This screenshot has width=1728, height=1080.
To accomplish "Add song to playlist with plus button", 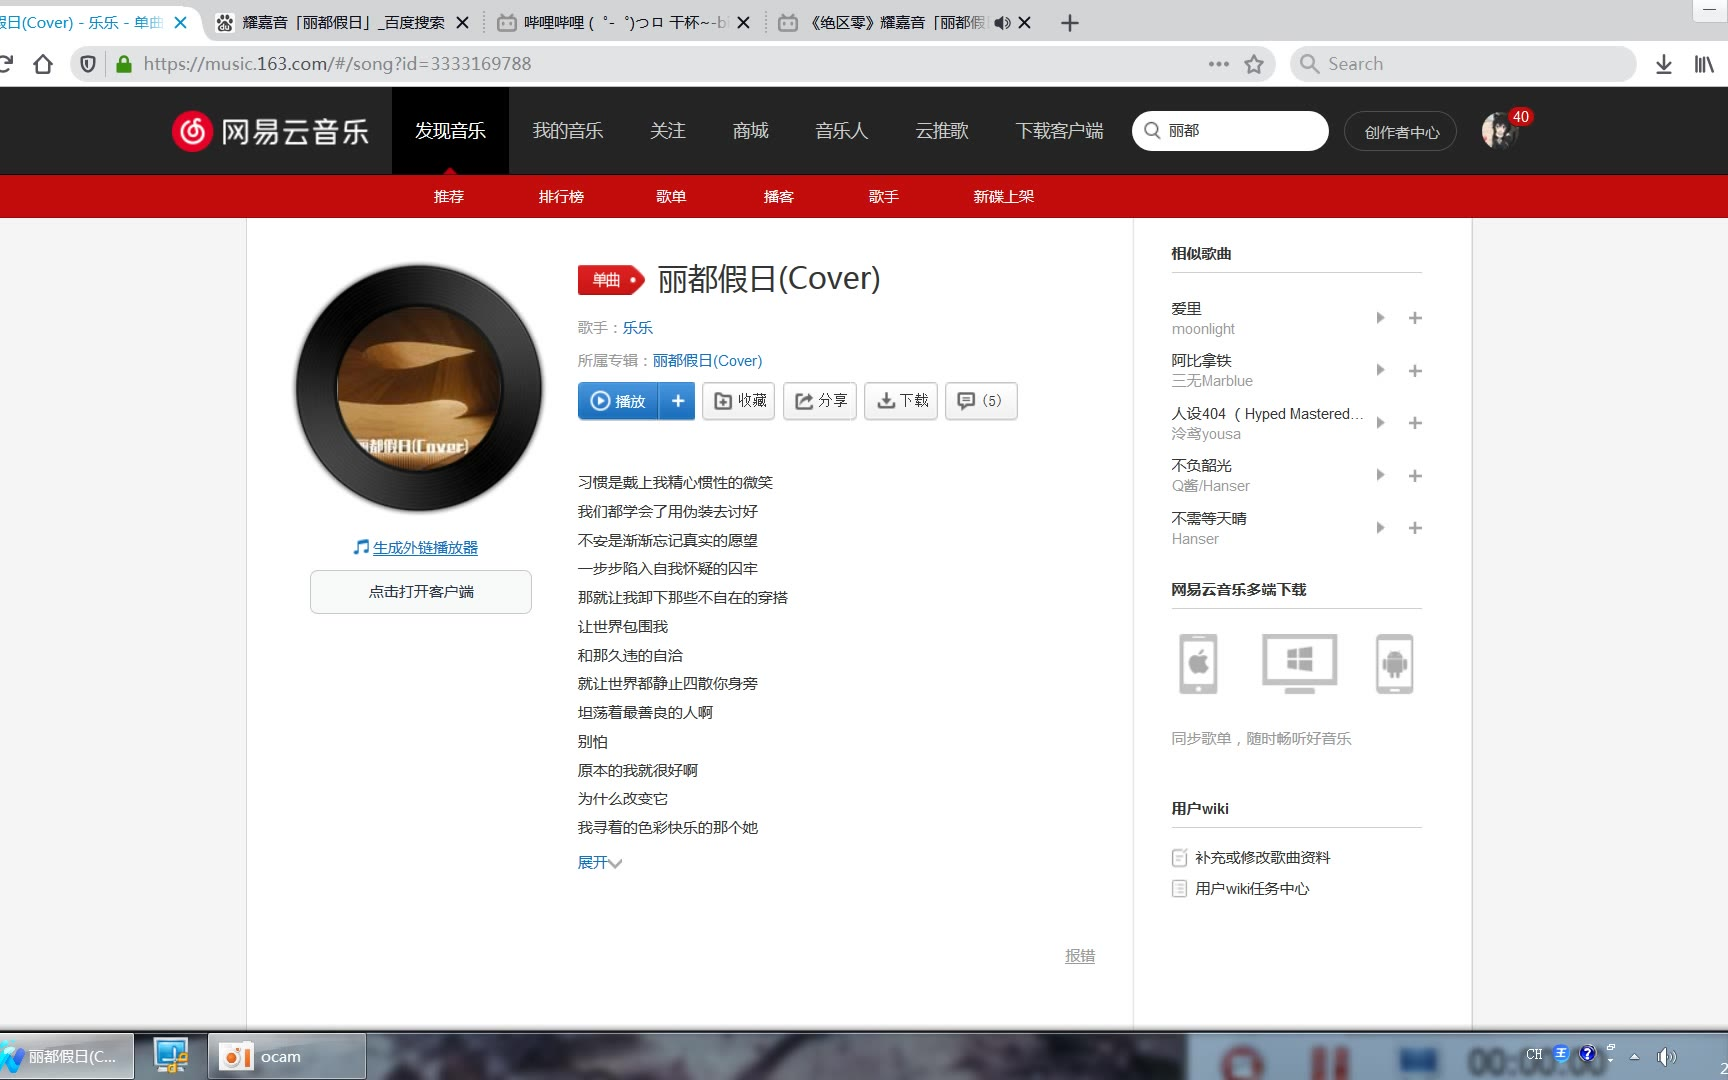I will click(677, 401).
